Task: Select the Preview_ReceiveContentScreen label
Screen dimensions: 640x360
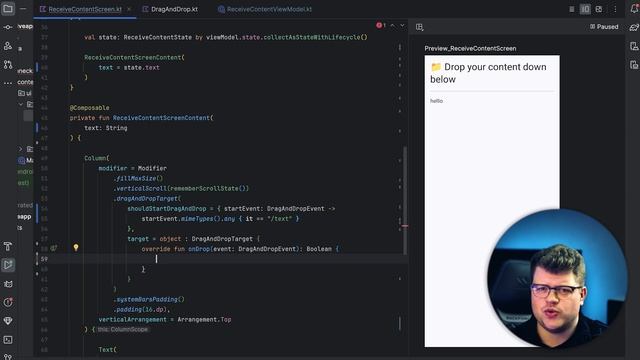Action: pos(470,48)
